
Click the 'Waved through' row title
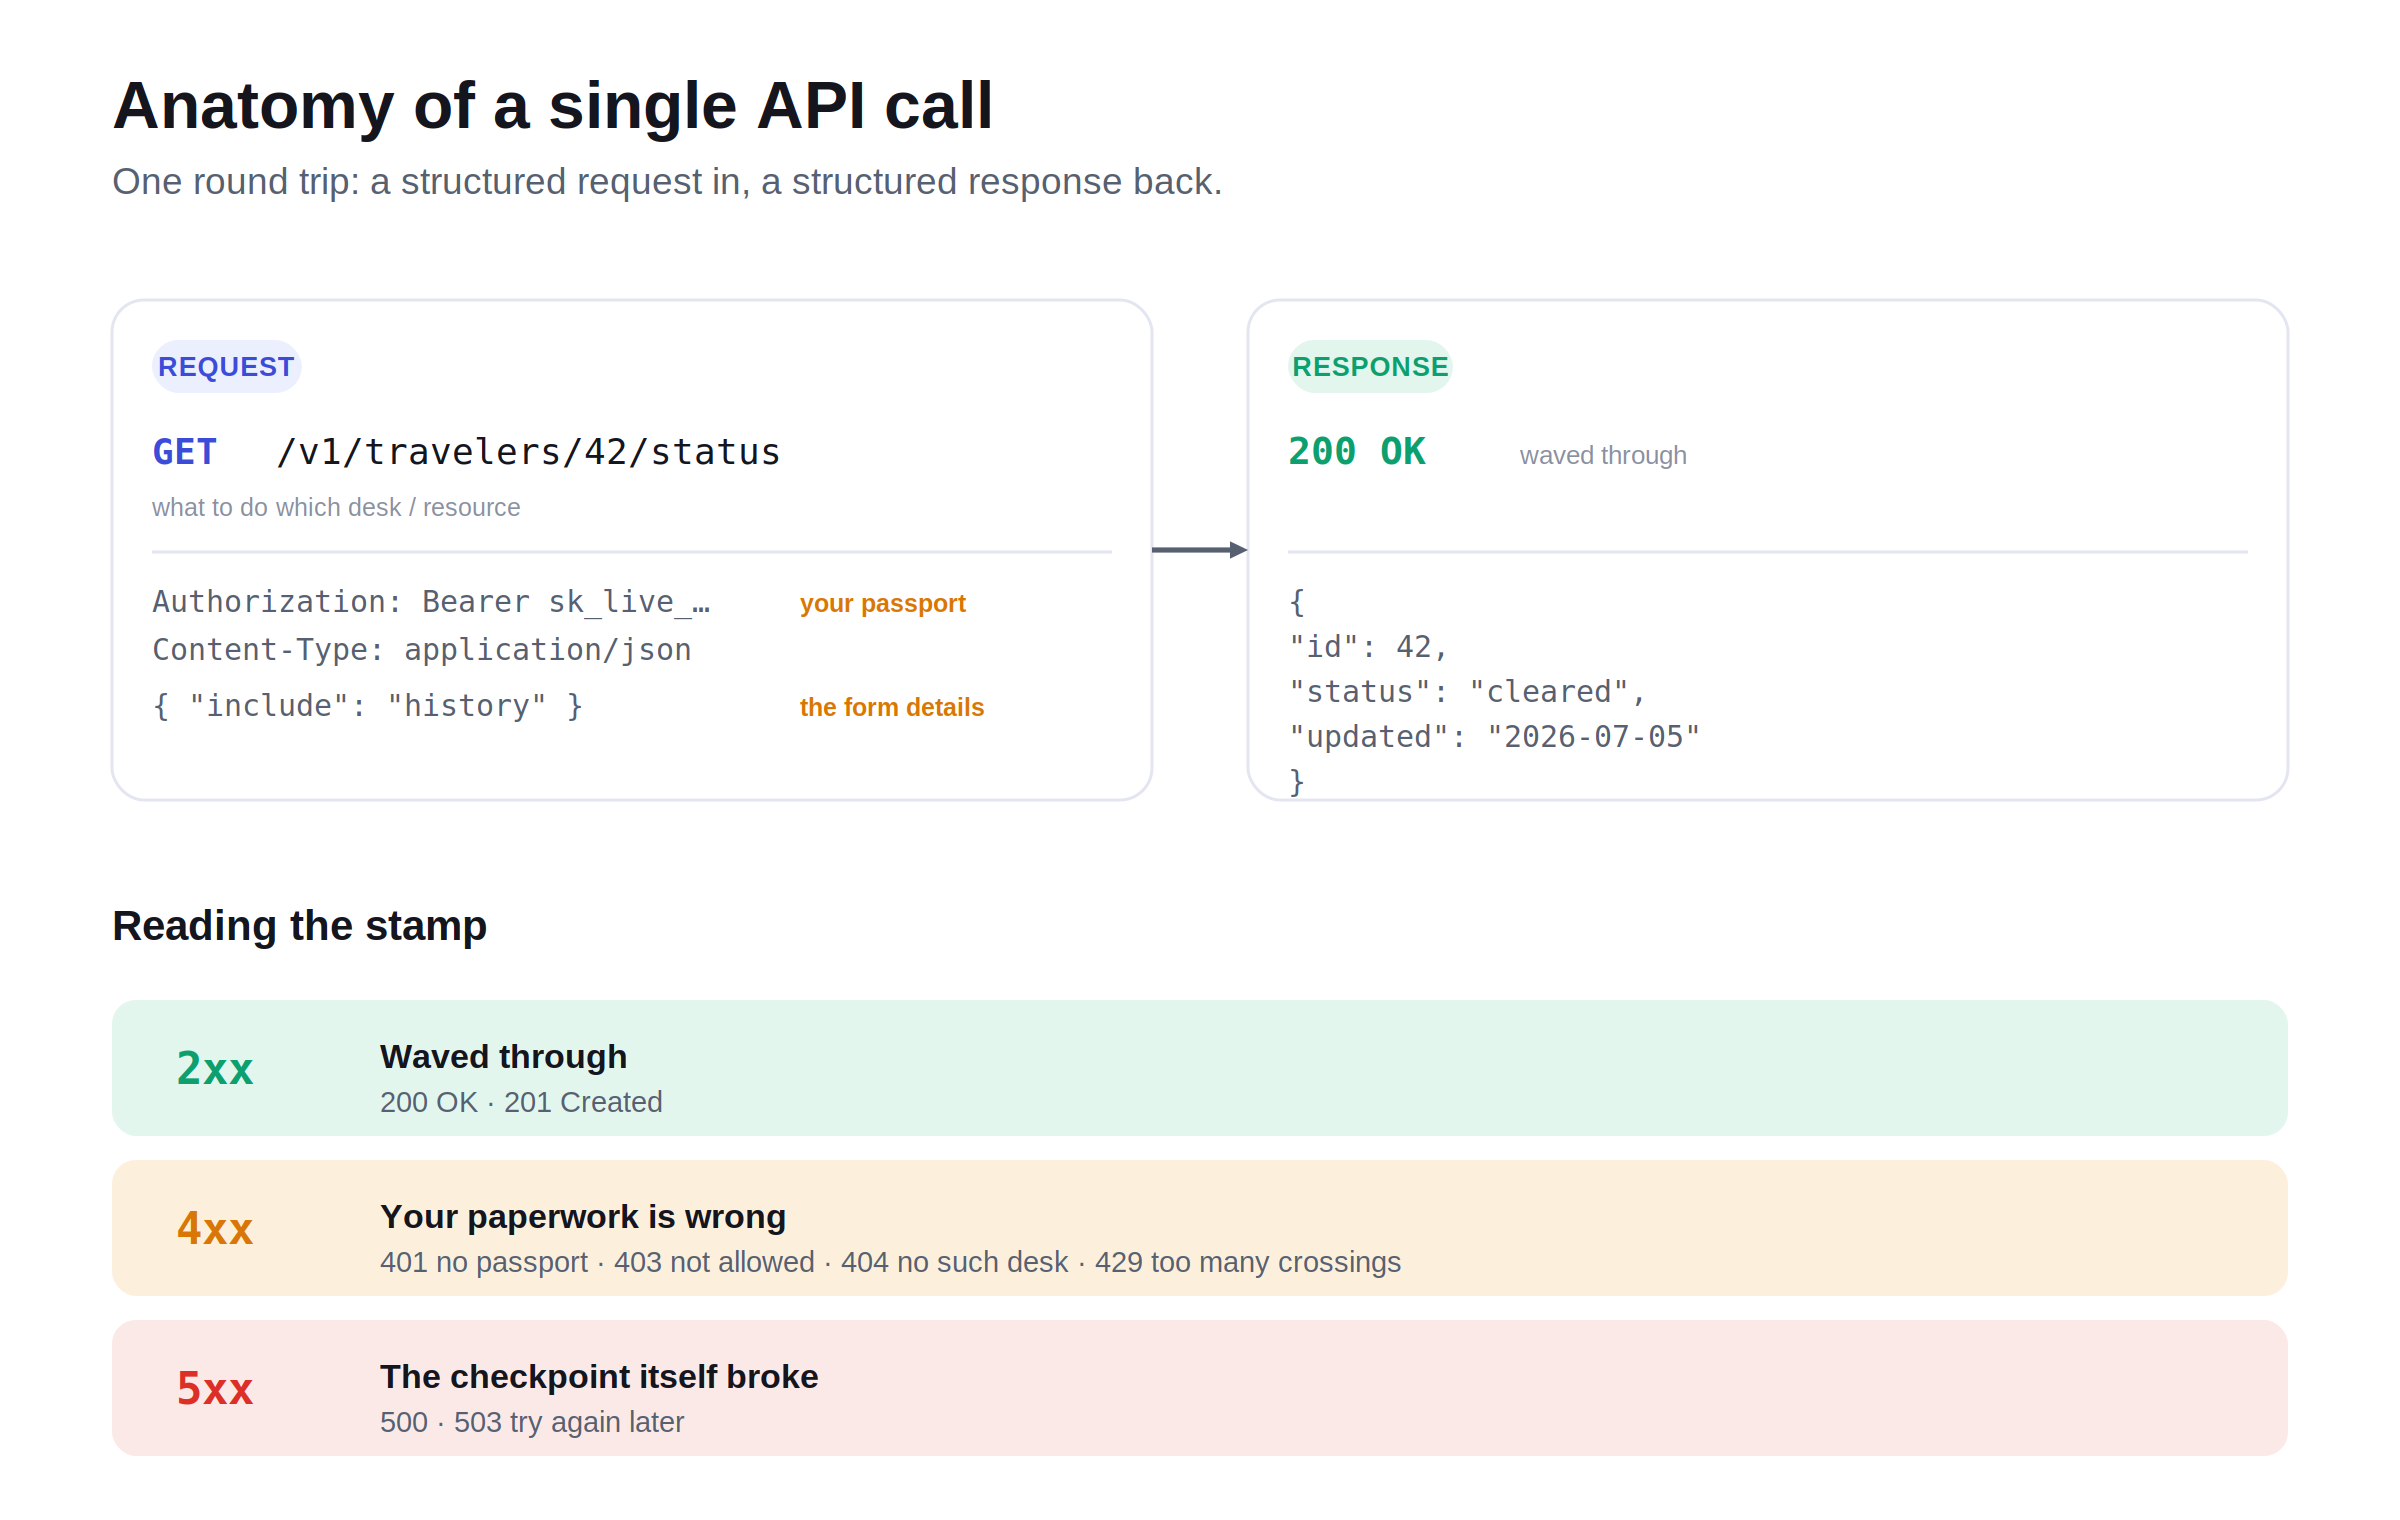(503, 1057)
